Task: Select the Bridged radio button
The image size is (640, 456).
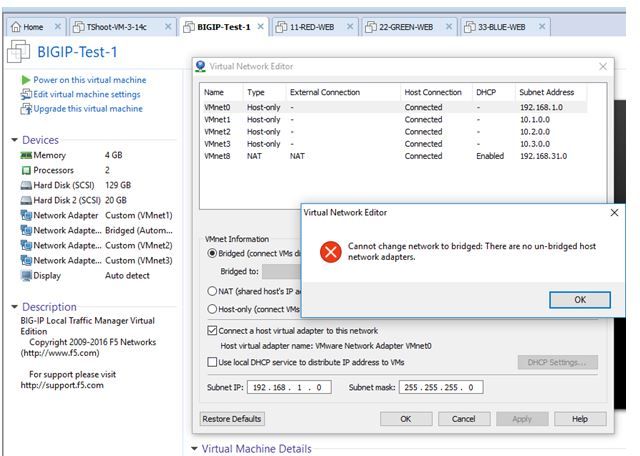Action: 211,253
